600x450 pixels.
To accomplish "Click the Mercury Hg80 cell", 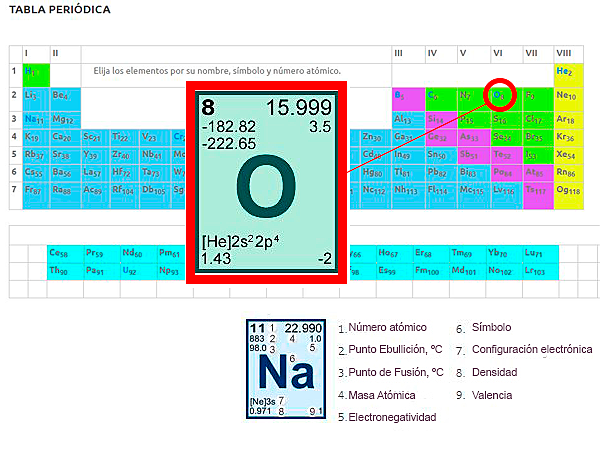I will click(x=376, y=173).
